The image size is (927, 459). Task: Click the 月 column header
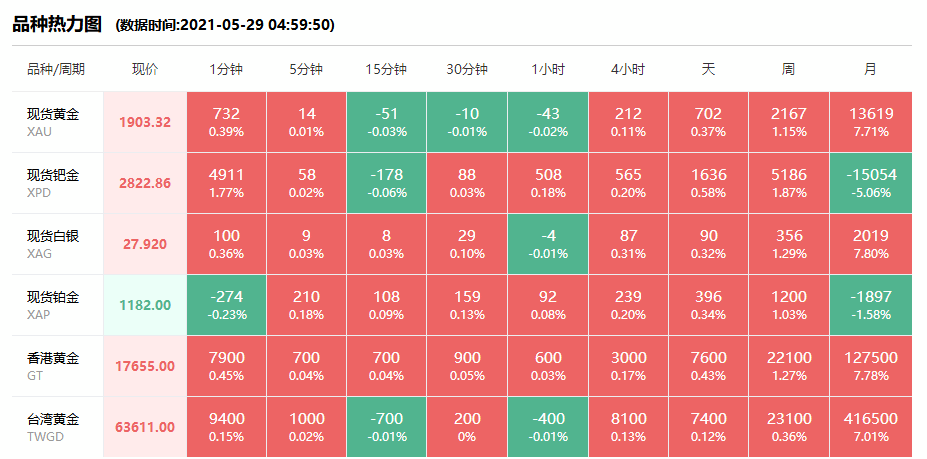coord(870,69)
